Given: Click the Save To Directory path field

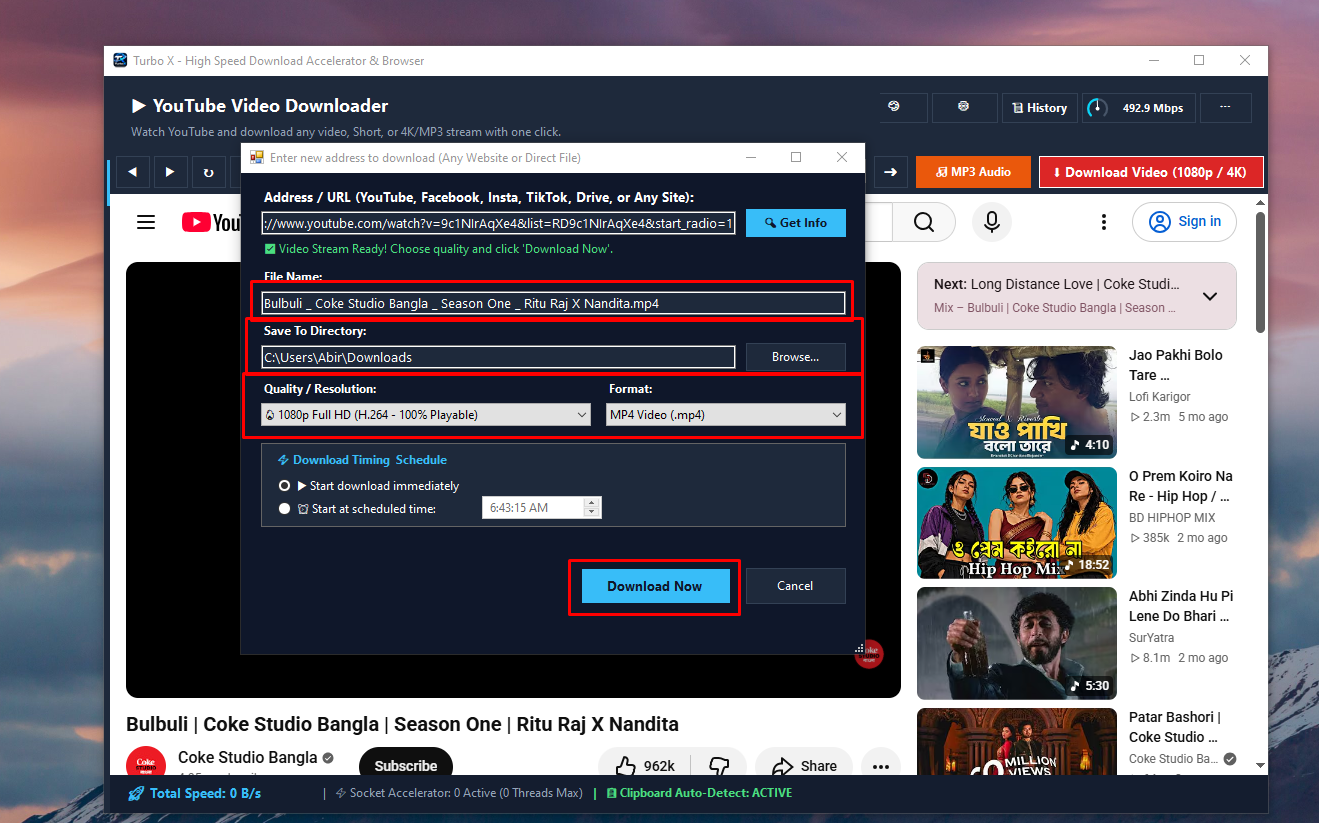Looking at the screenshot, I should tap(499, 357).
